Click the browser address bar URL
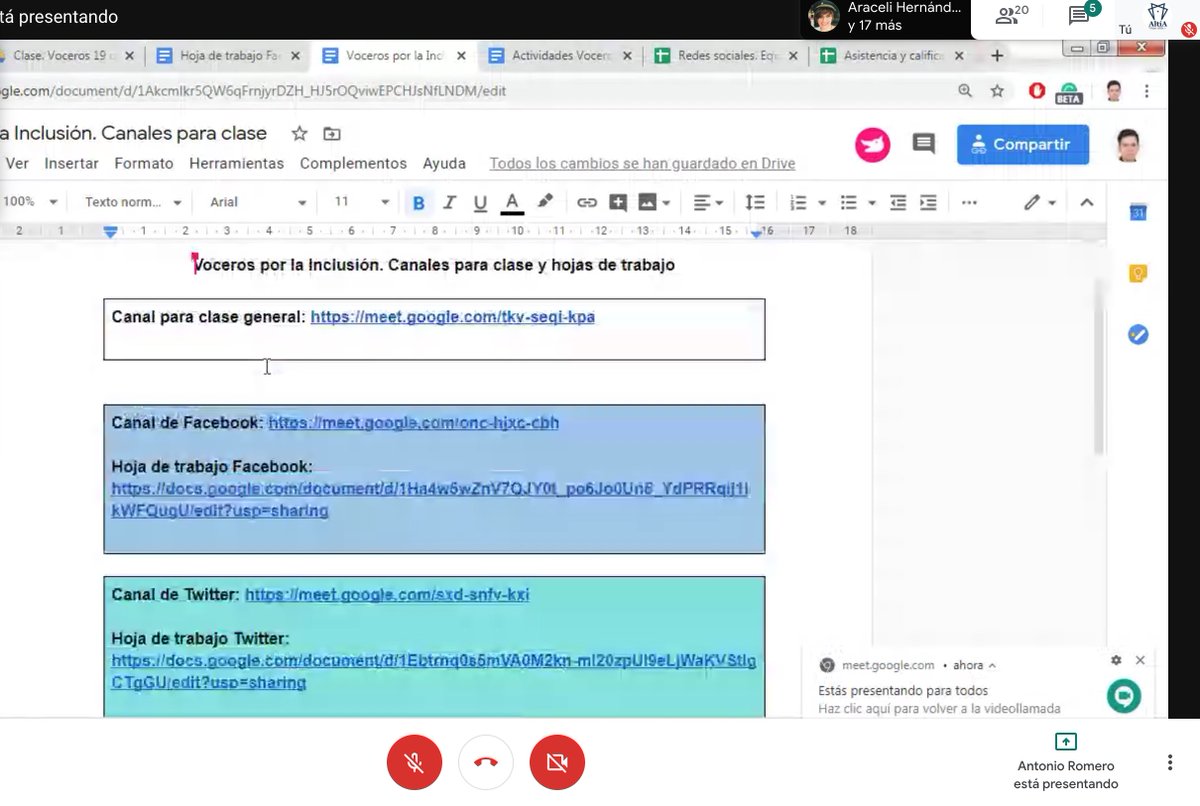1200x806 pixels. coord(253,91)
